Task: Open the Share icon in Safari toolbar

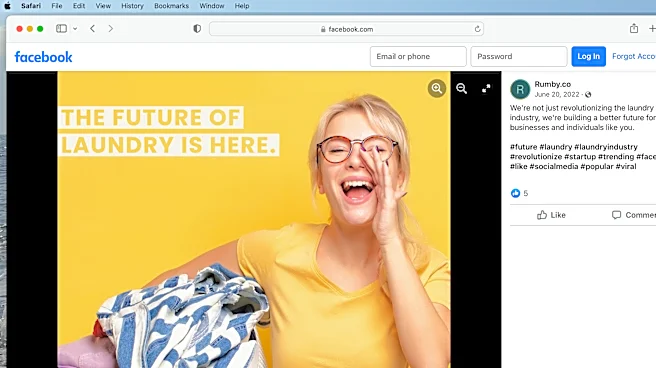Action: point(634,28)
